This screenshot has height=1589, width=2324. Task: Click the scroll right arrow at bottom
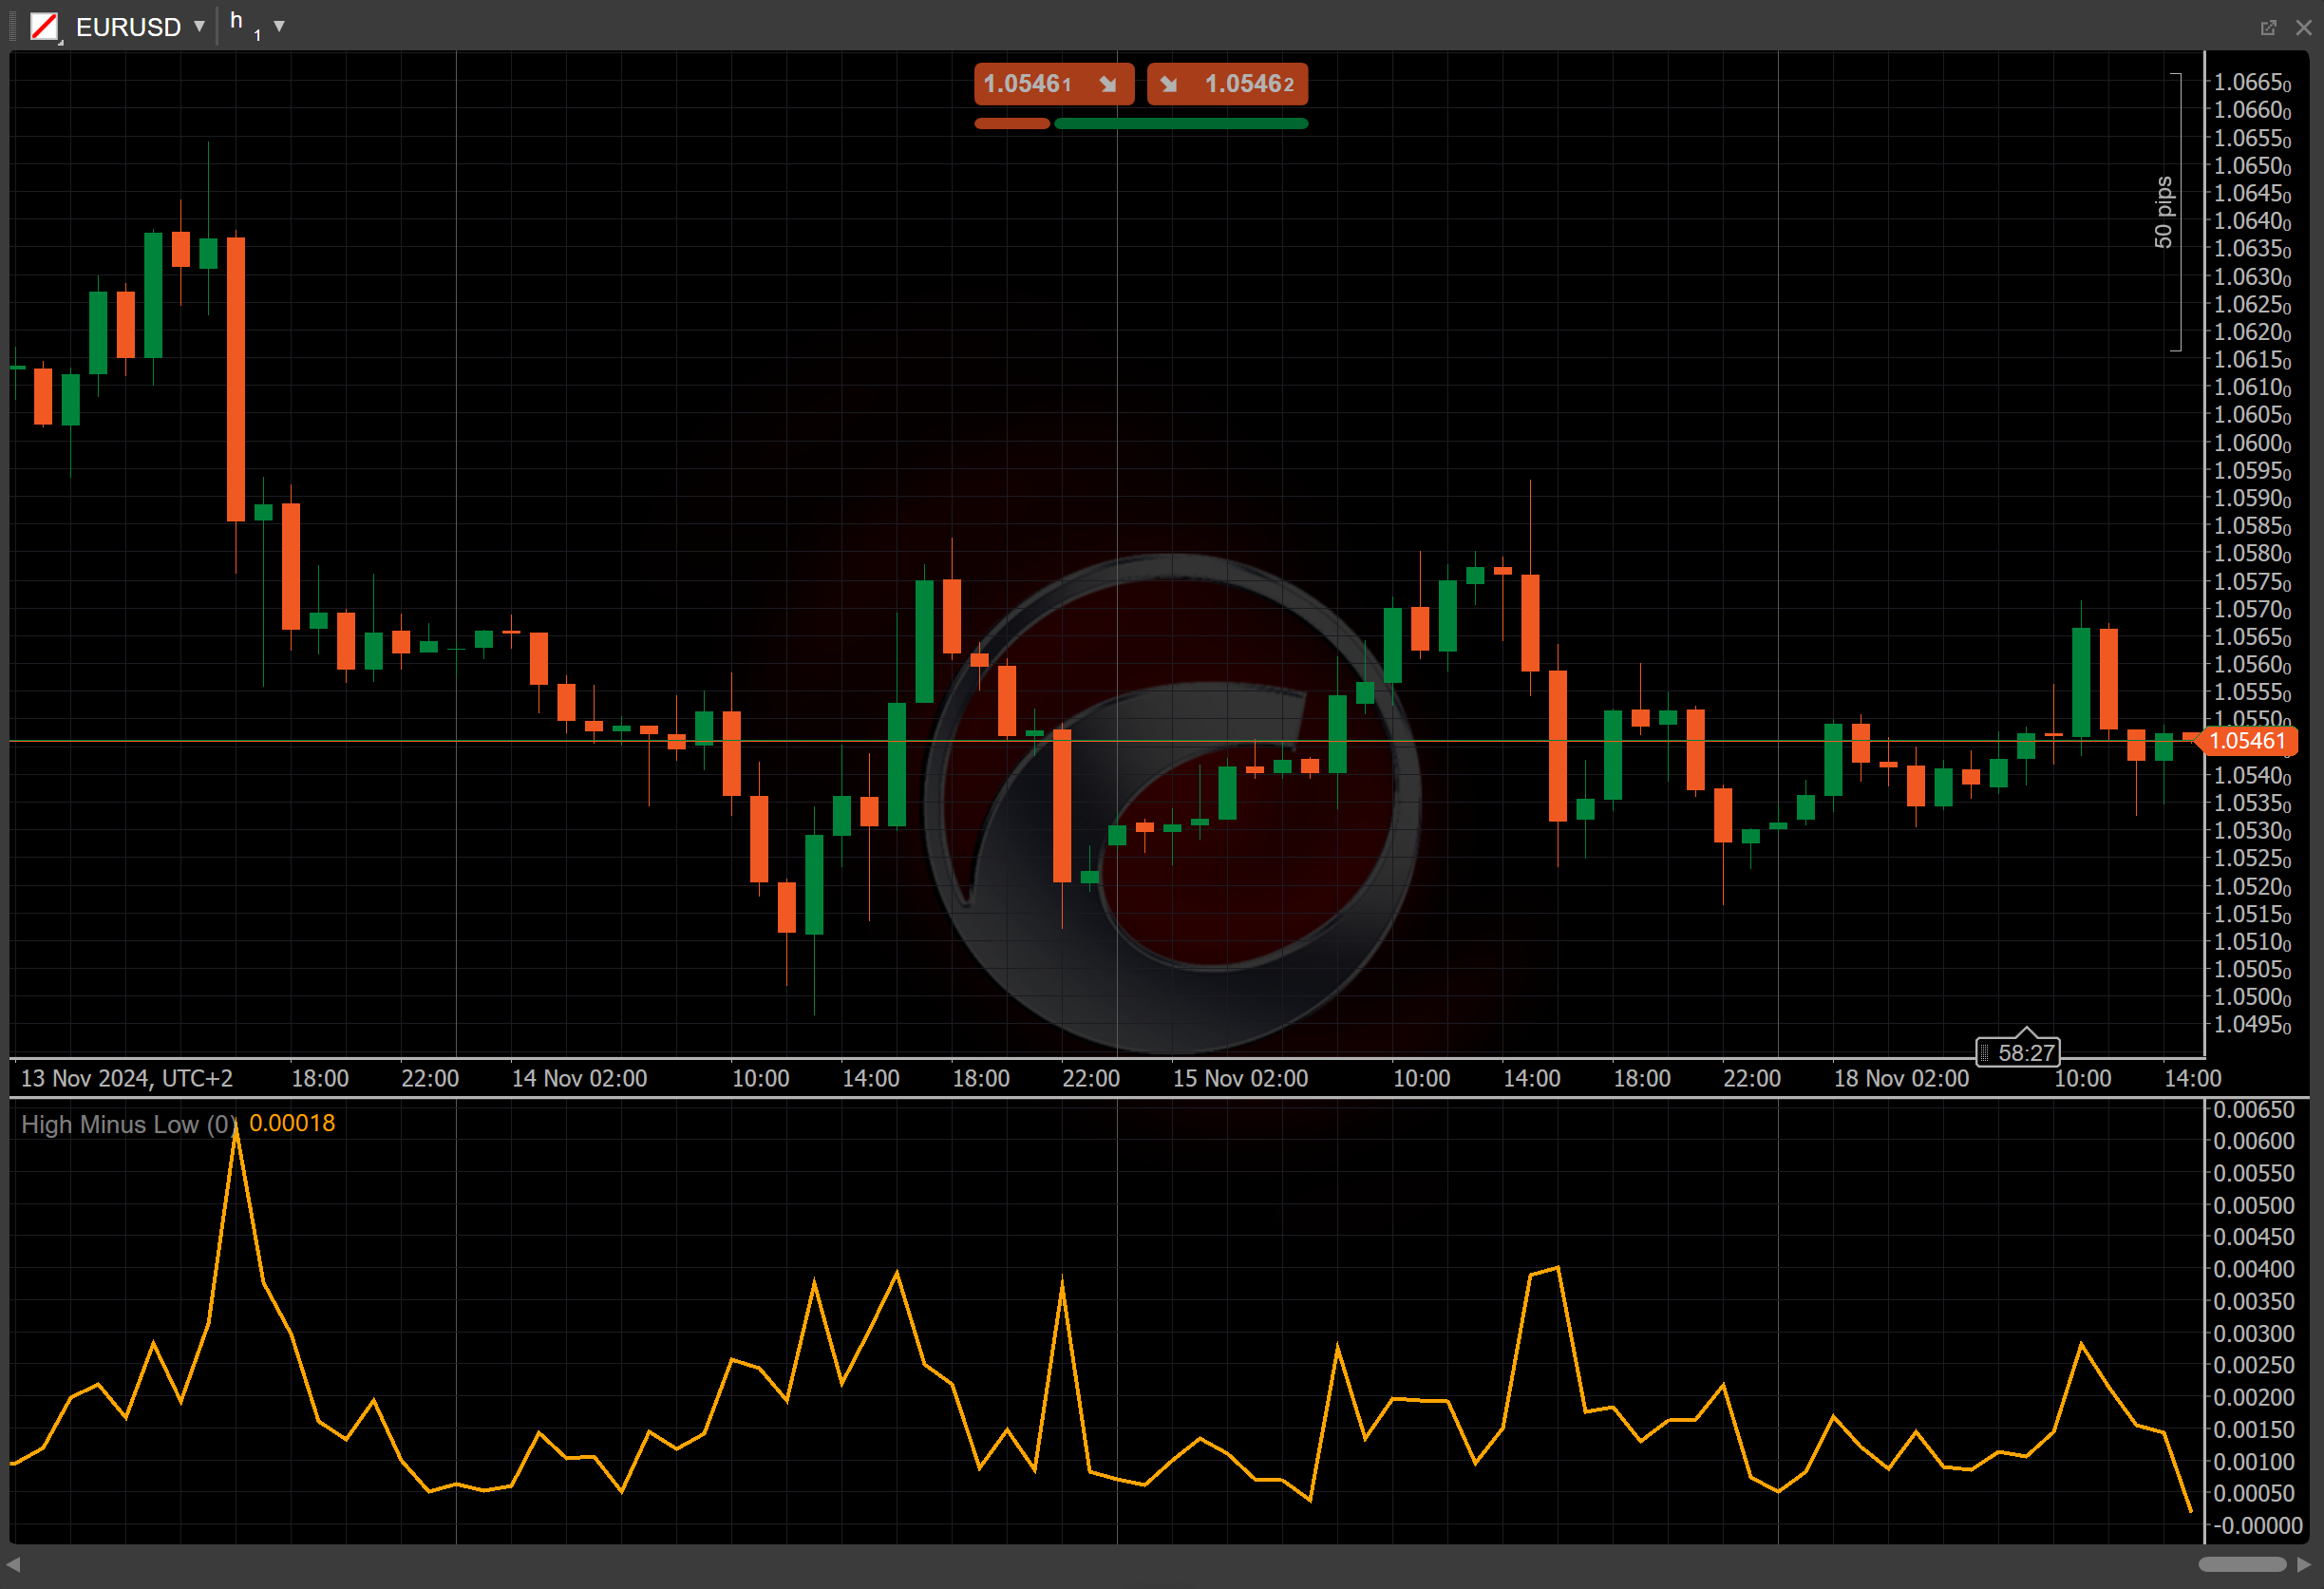2304,1564
